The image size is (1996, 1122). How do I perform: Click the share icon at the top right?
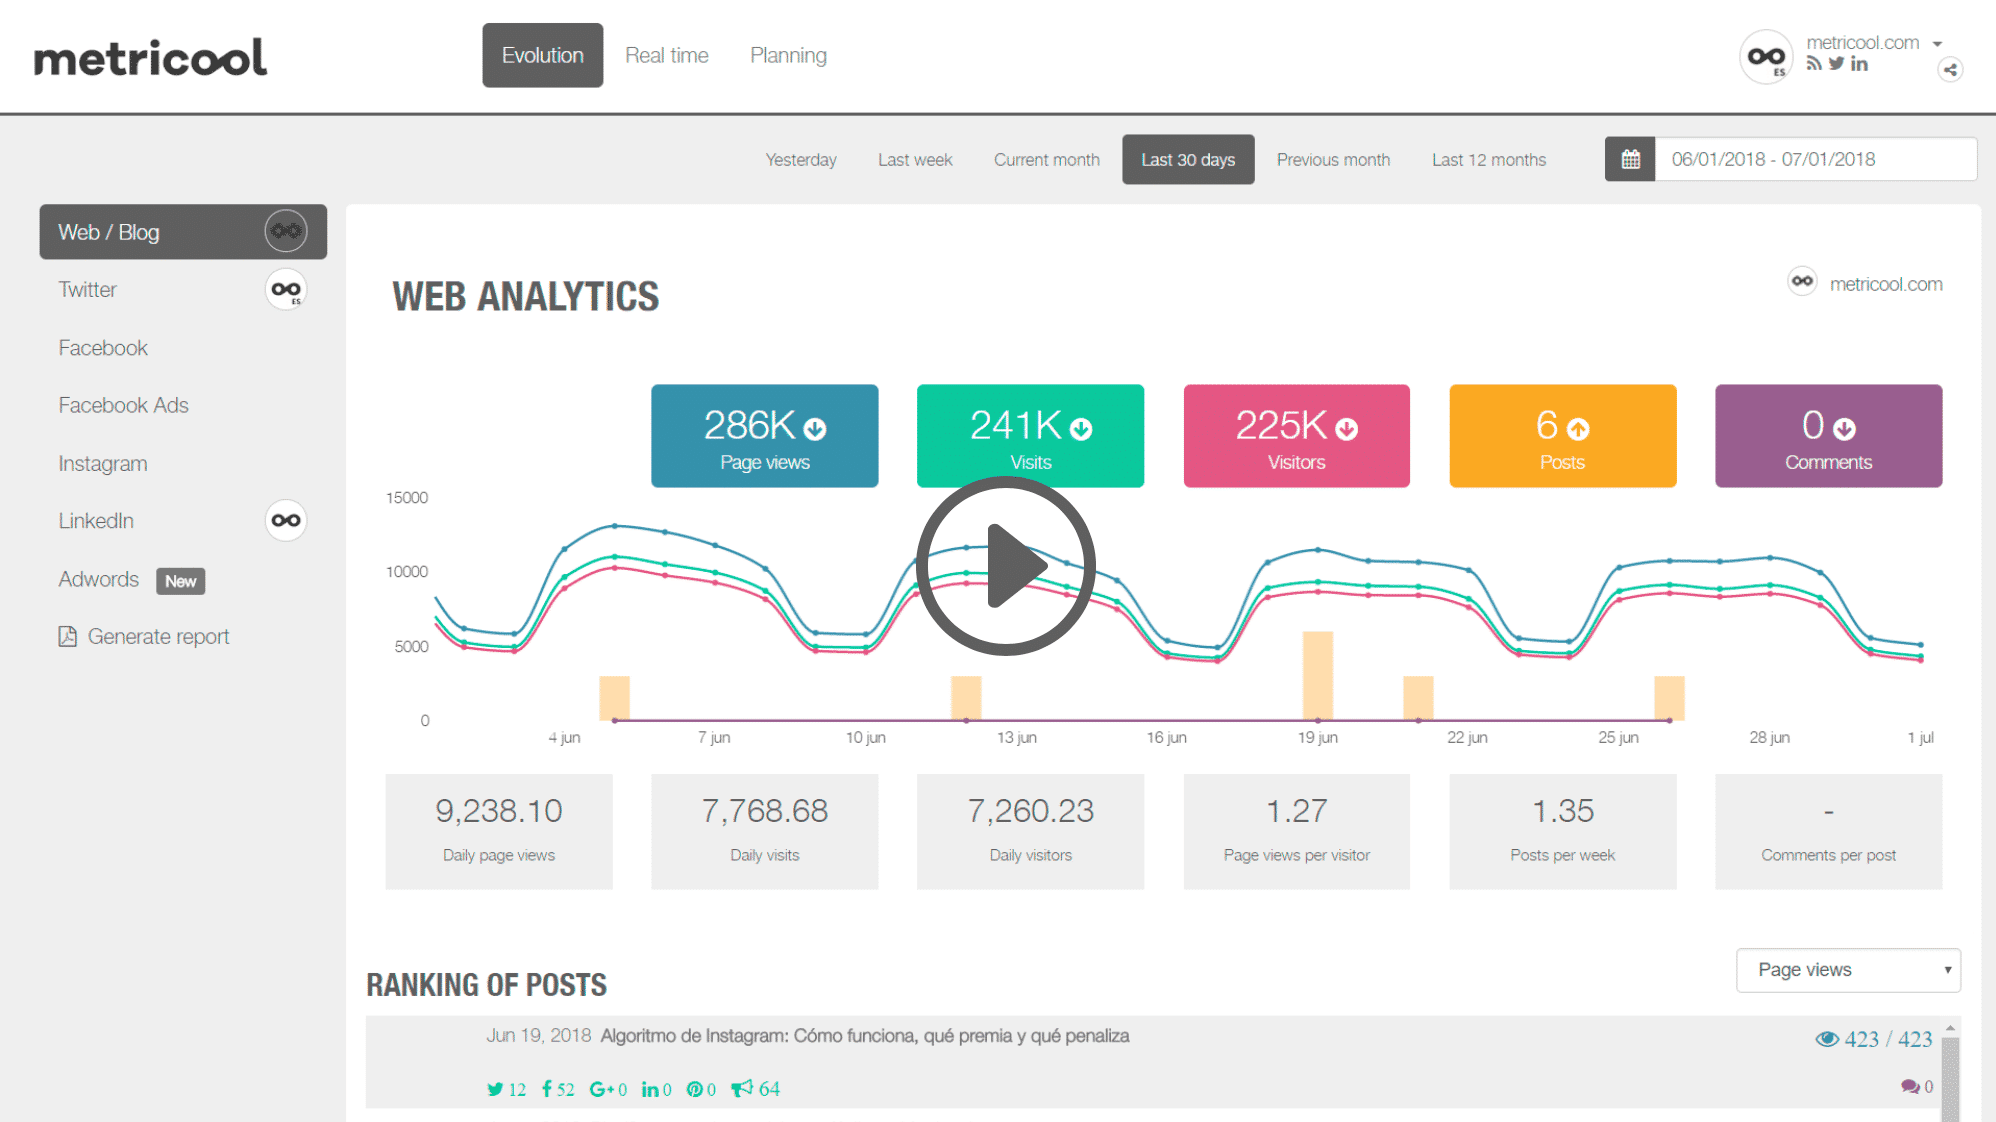point(1951,70)
